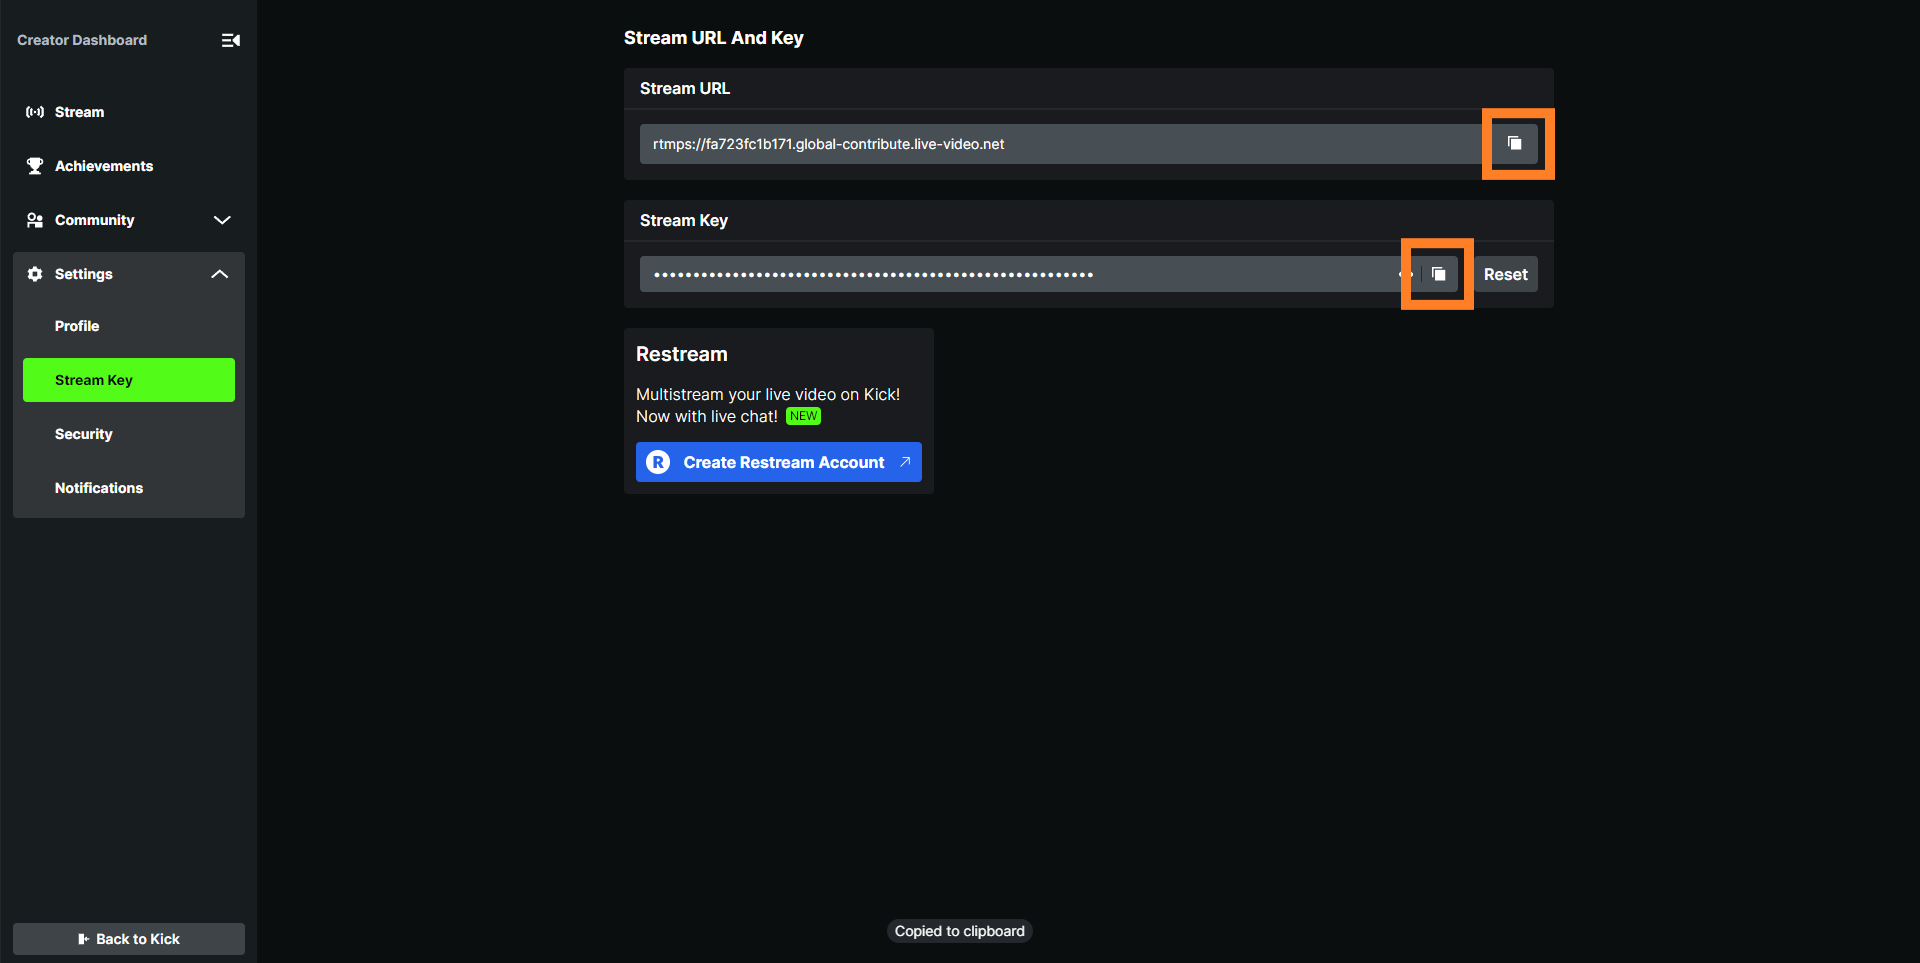Collapse the Creator Dashboard sidebar
This screenshot has height=963, width=1920.
[x=230, y=40]
